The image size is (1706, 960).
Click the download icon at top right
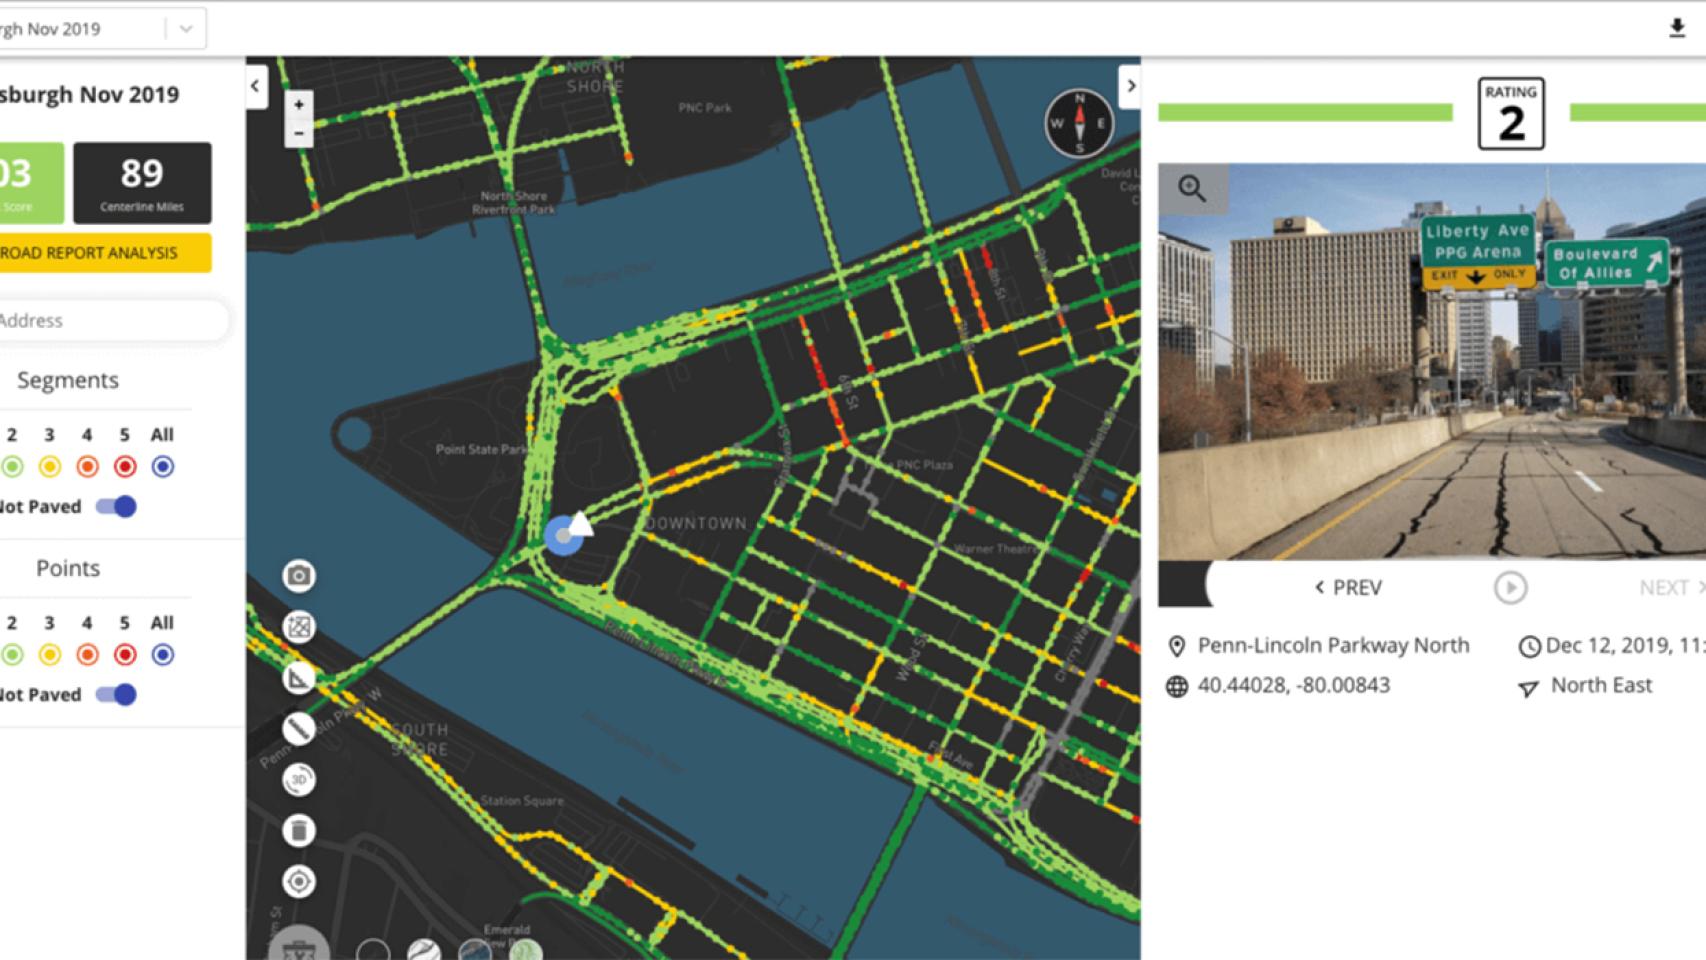click(x=1677, y=29)
